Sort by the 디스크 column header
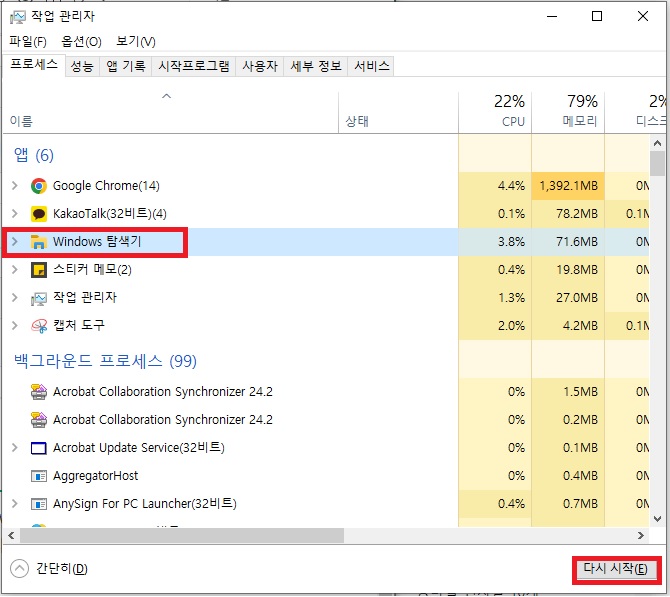 coord(636,113)
